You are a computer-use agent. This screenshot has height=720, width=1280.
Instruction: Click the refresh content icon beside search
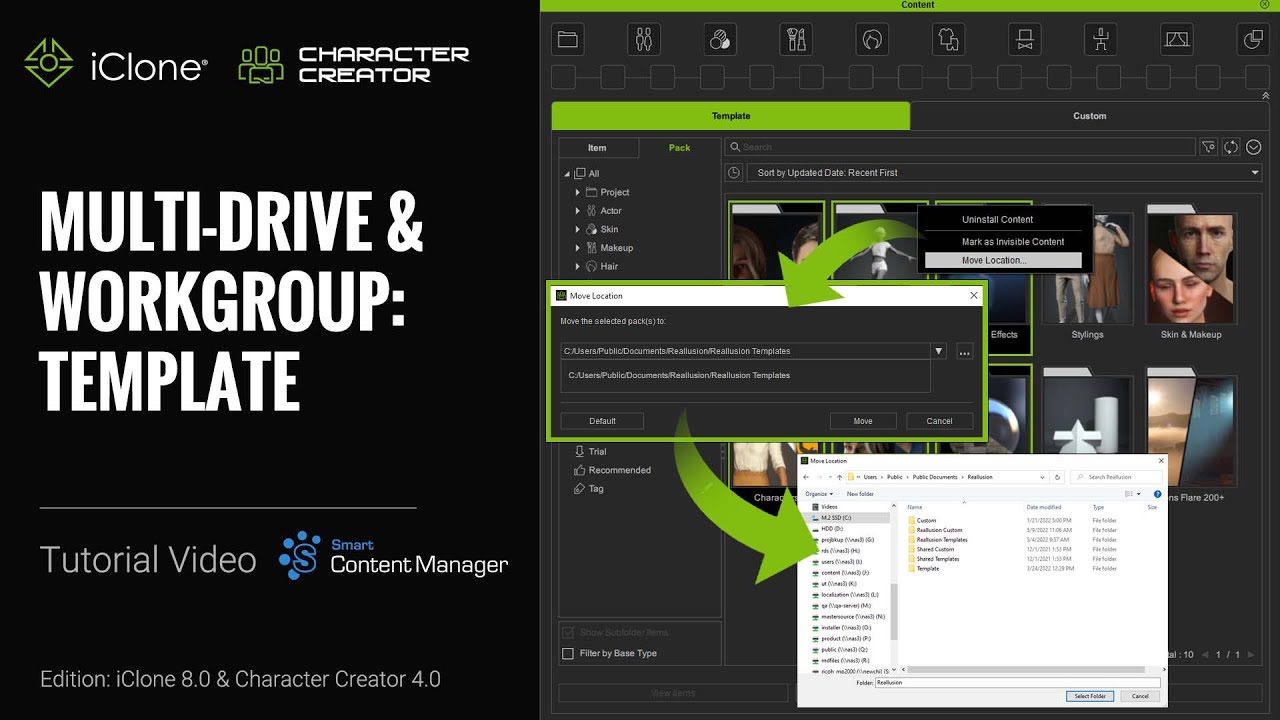pyautogui.click(x=1231, y=147)
